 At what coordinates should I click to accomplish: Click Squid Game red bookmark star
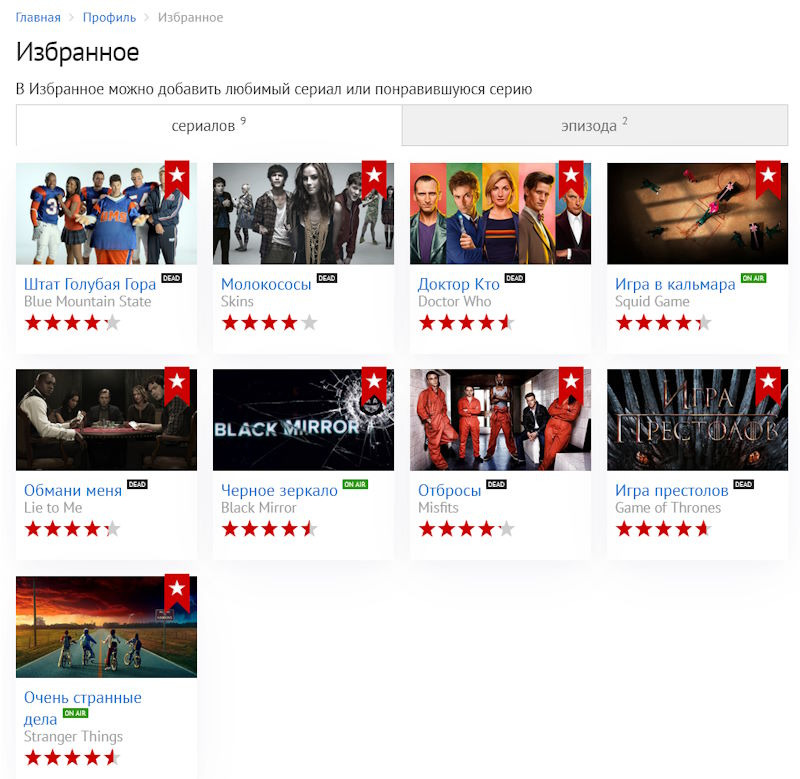pyautogui.click(x=768, y=179)
